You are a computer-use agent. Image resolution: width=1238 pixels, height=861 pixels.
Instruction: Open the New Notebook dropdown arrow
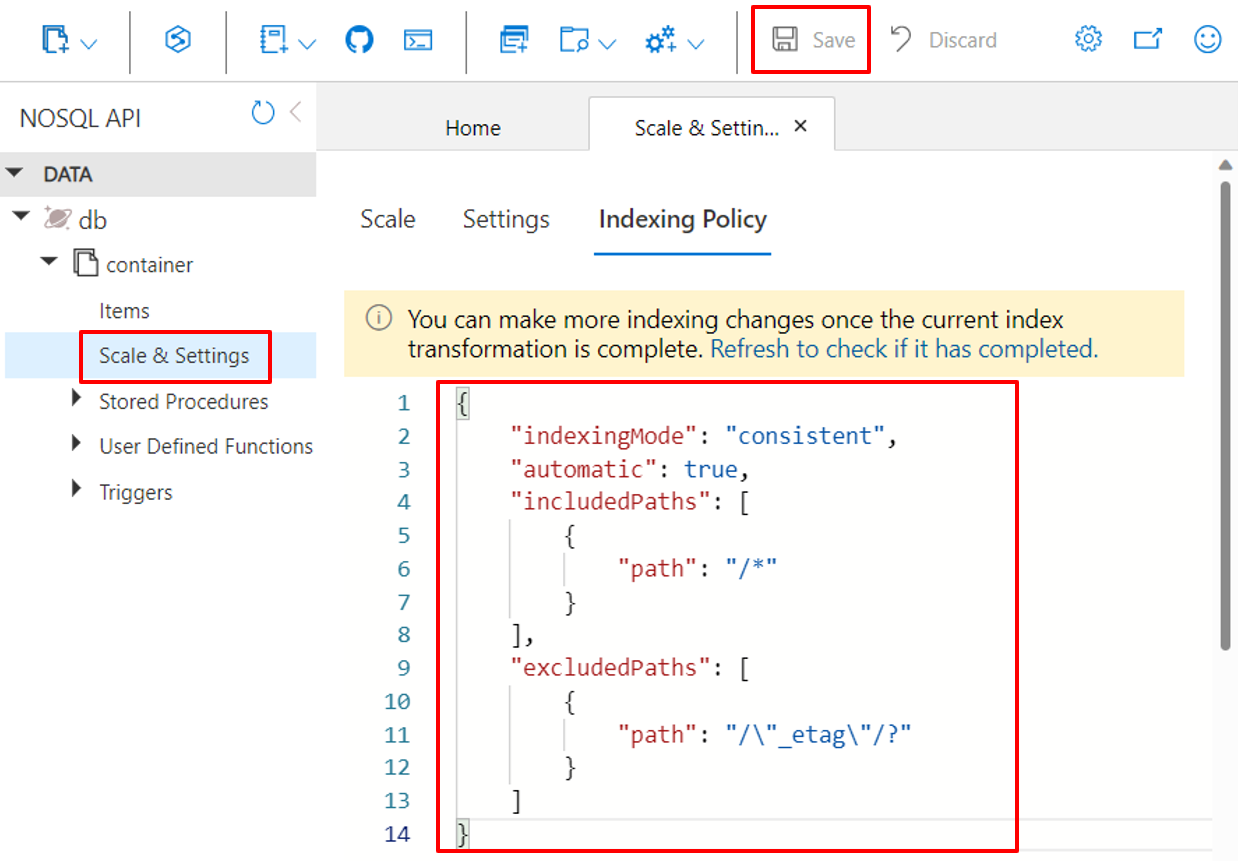tap(307, 44)
